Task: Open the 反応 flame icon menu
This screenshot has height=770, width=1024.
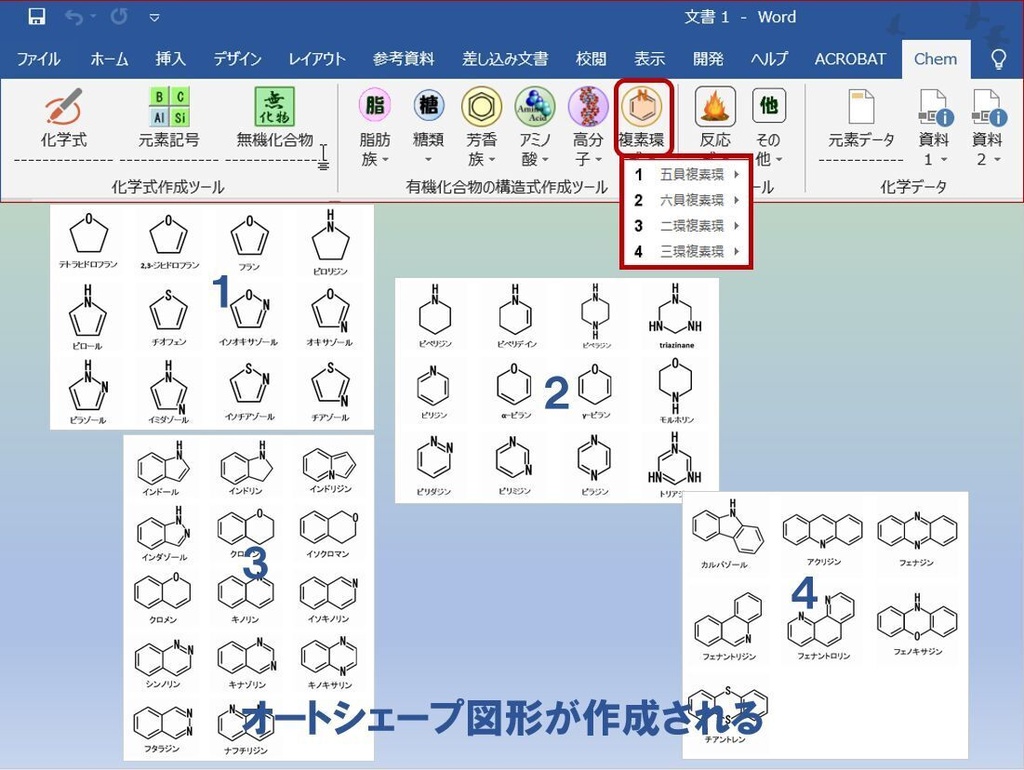Action: pyautogui.click(x=715, y=118)
